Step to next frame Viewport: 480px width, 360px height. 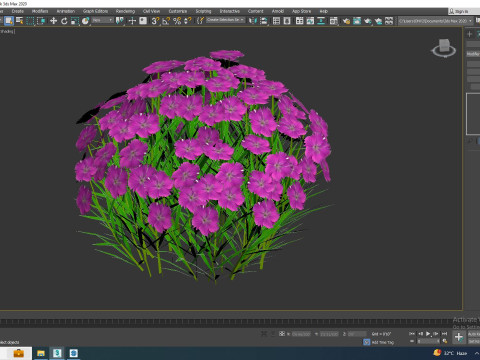[436, 333]
